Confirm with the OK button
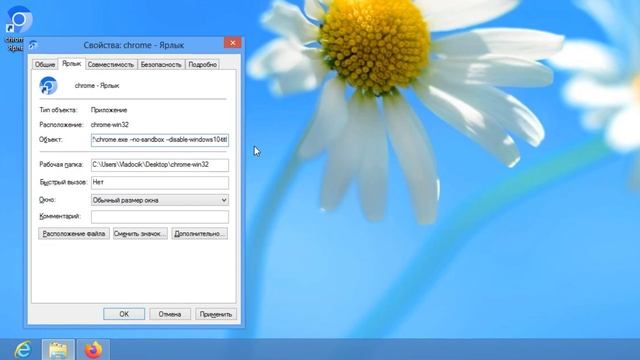Screen dimensions: 640x360 [x=124, y=314]
